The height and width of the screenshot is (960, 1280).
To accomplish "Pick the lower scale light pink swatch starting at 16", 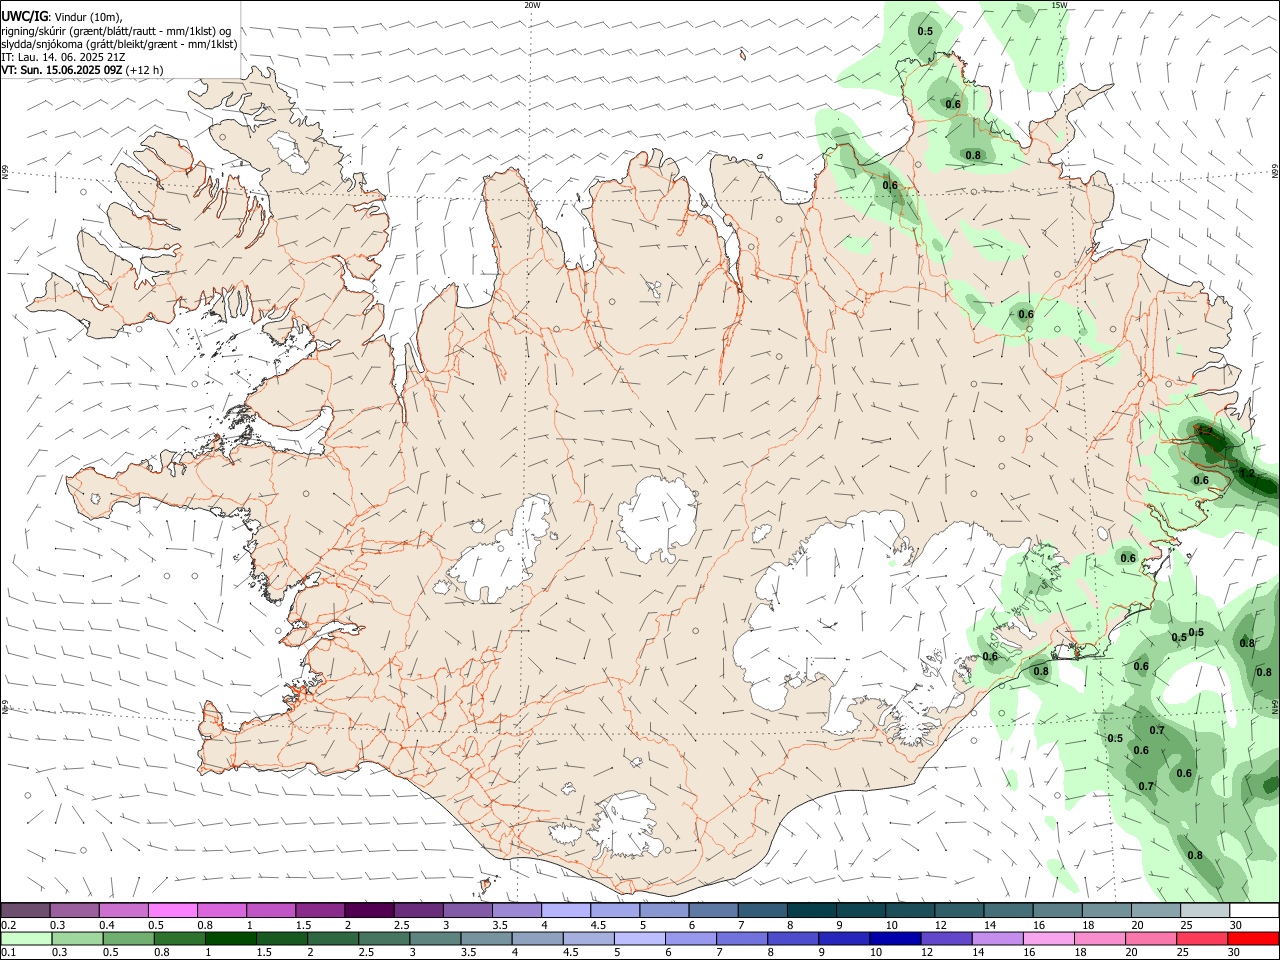I will click(x=1047, y=938).
